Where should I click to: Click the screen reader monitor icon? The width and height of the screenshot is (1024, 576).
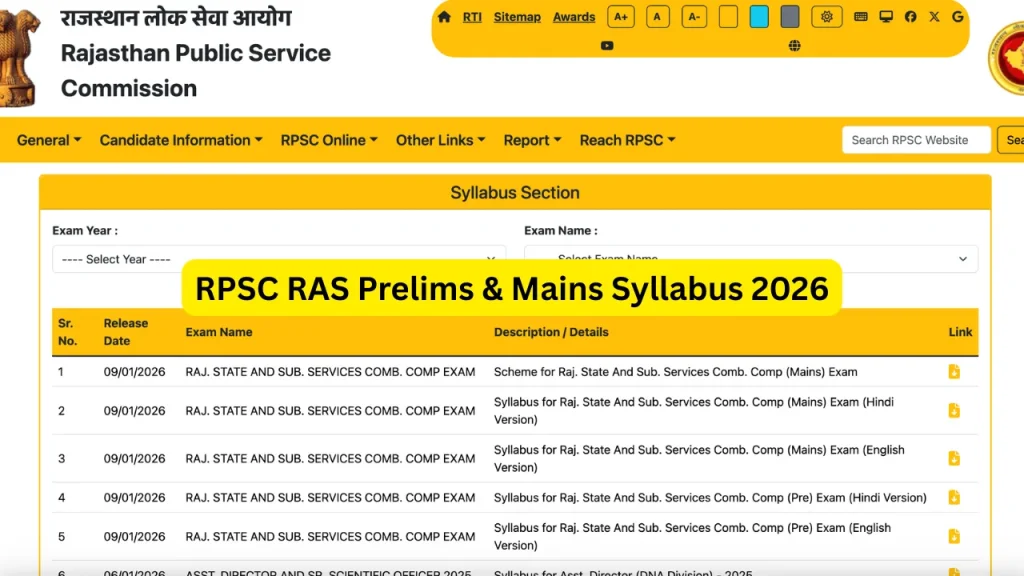tap(885, 17)
